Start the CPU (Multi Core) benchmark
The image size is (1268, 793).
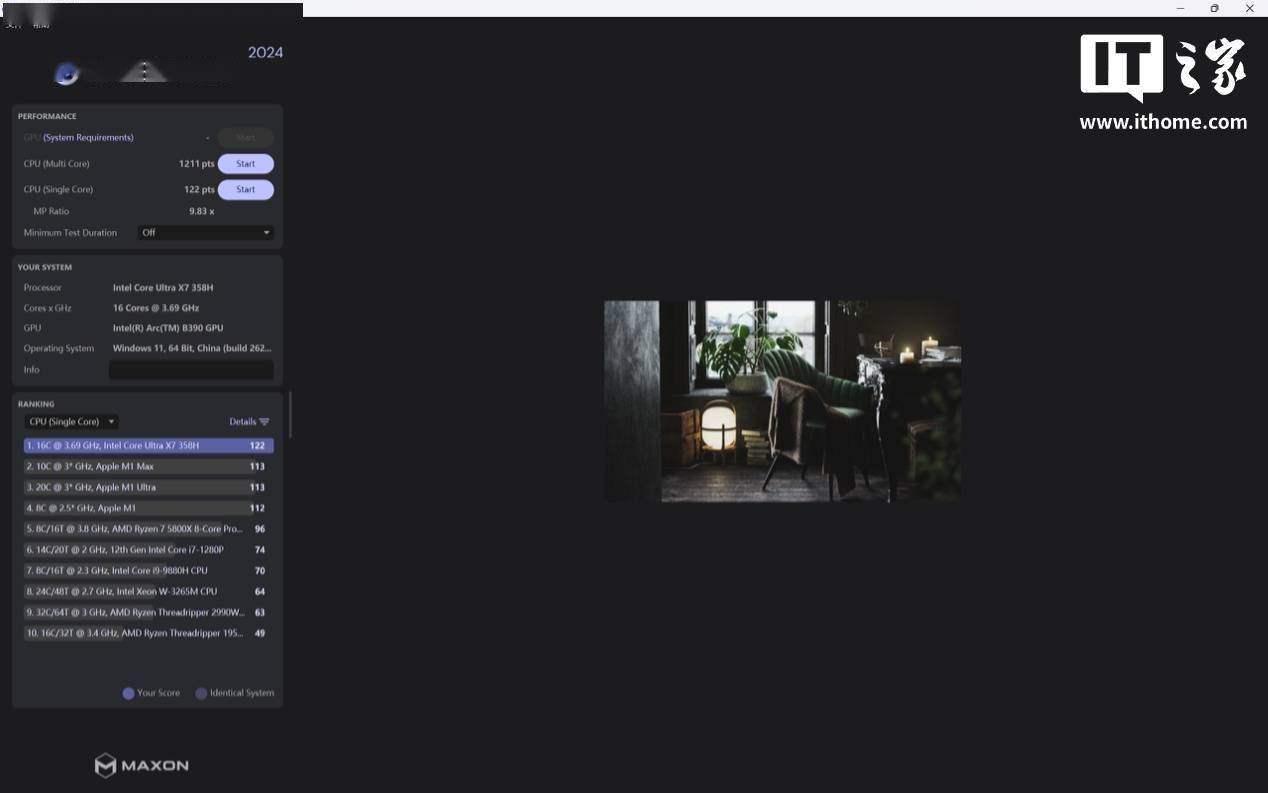245,164
